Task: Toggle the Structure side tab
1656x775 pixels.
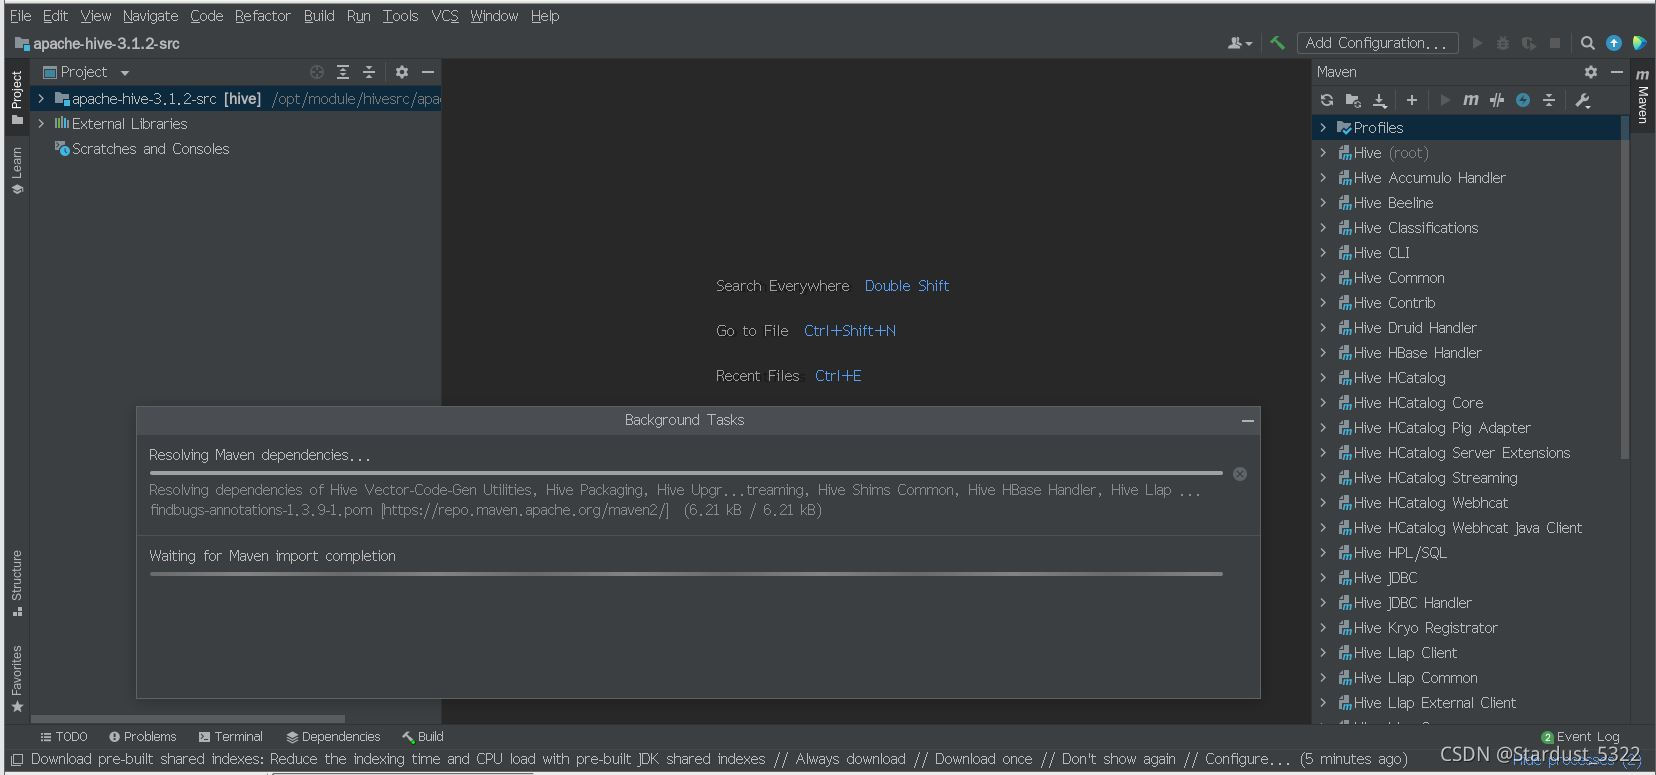Action: (x=17, y=583)
